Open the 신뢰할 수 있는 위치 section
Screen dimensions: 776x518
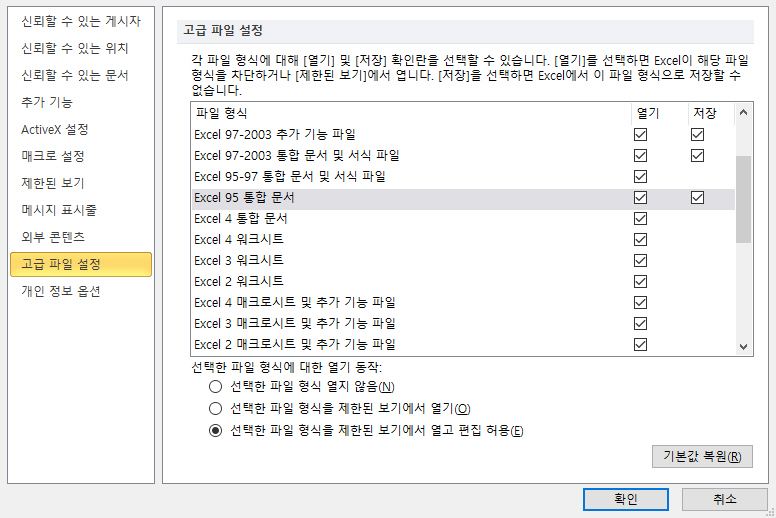click(81, 48)
